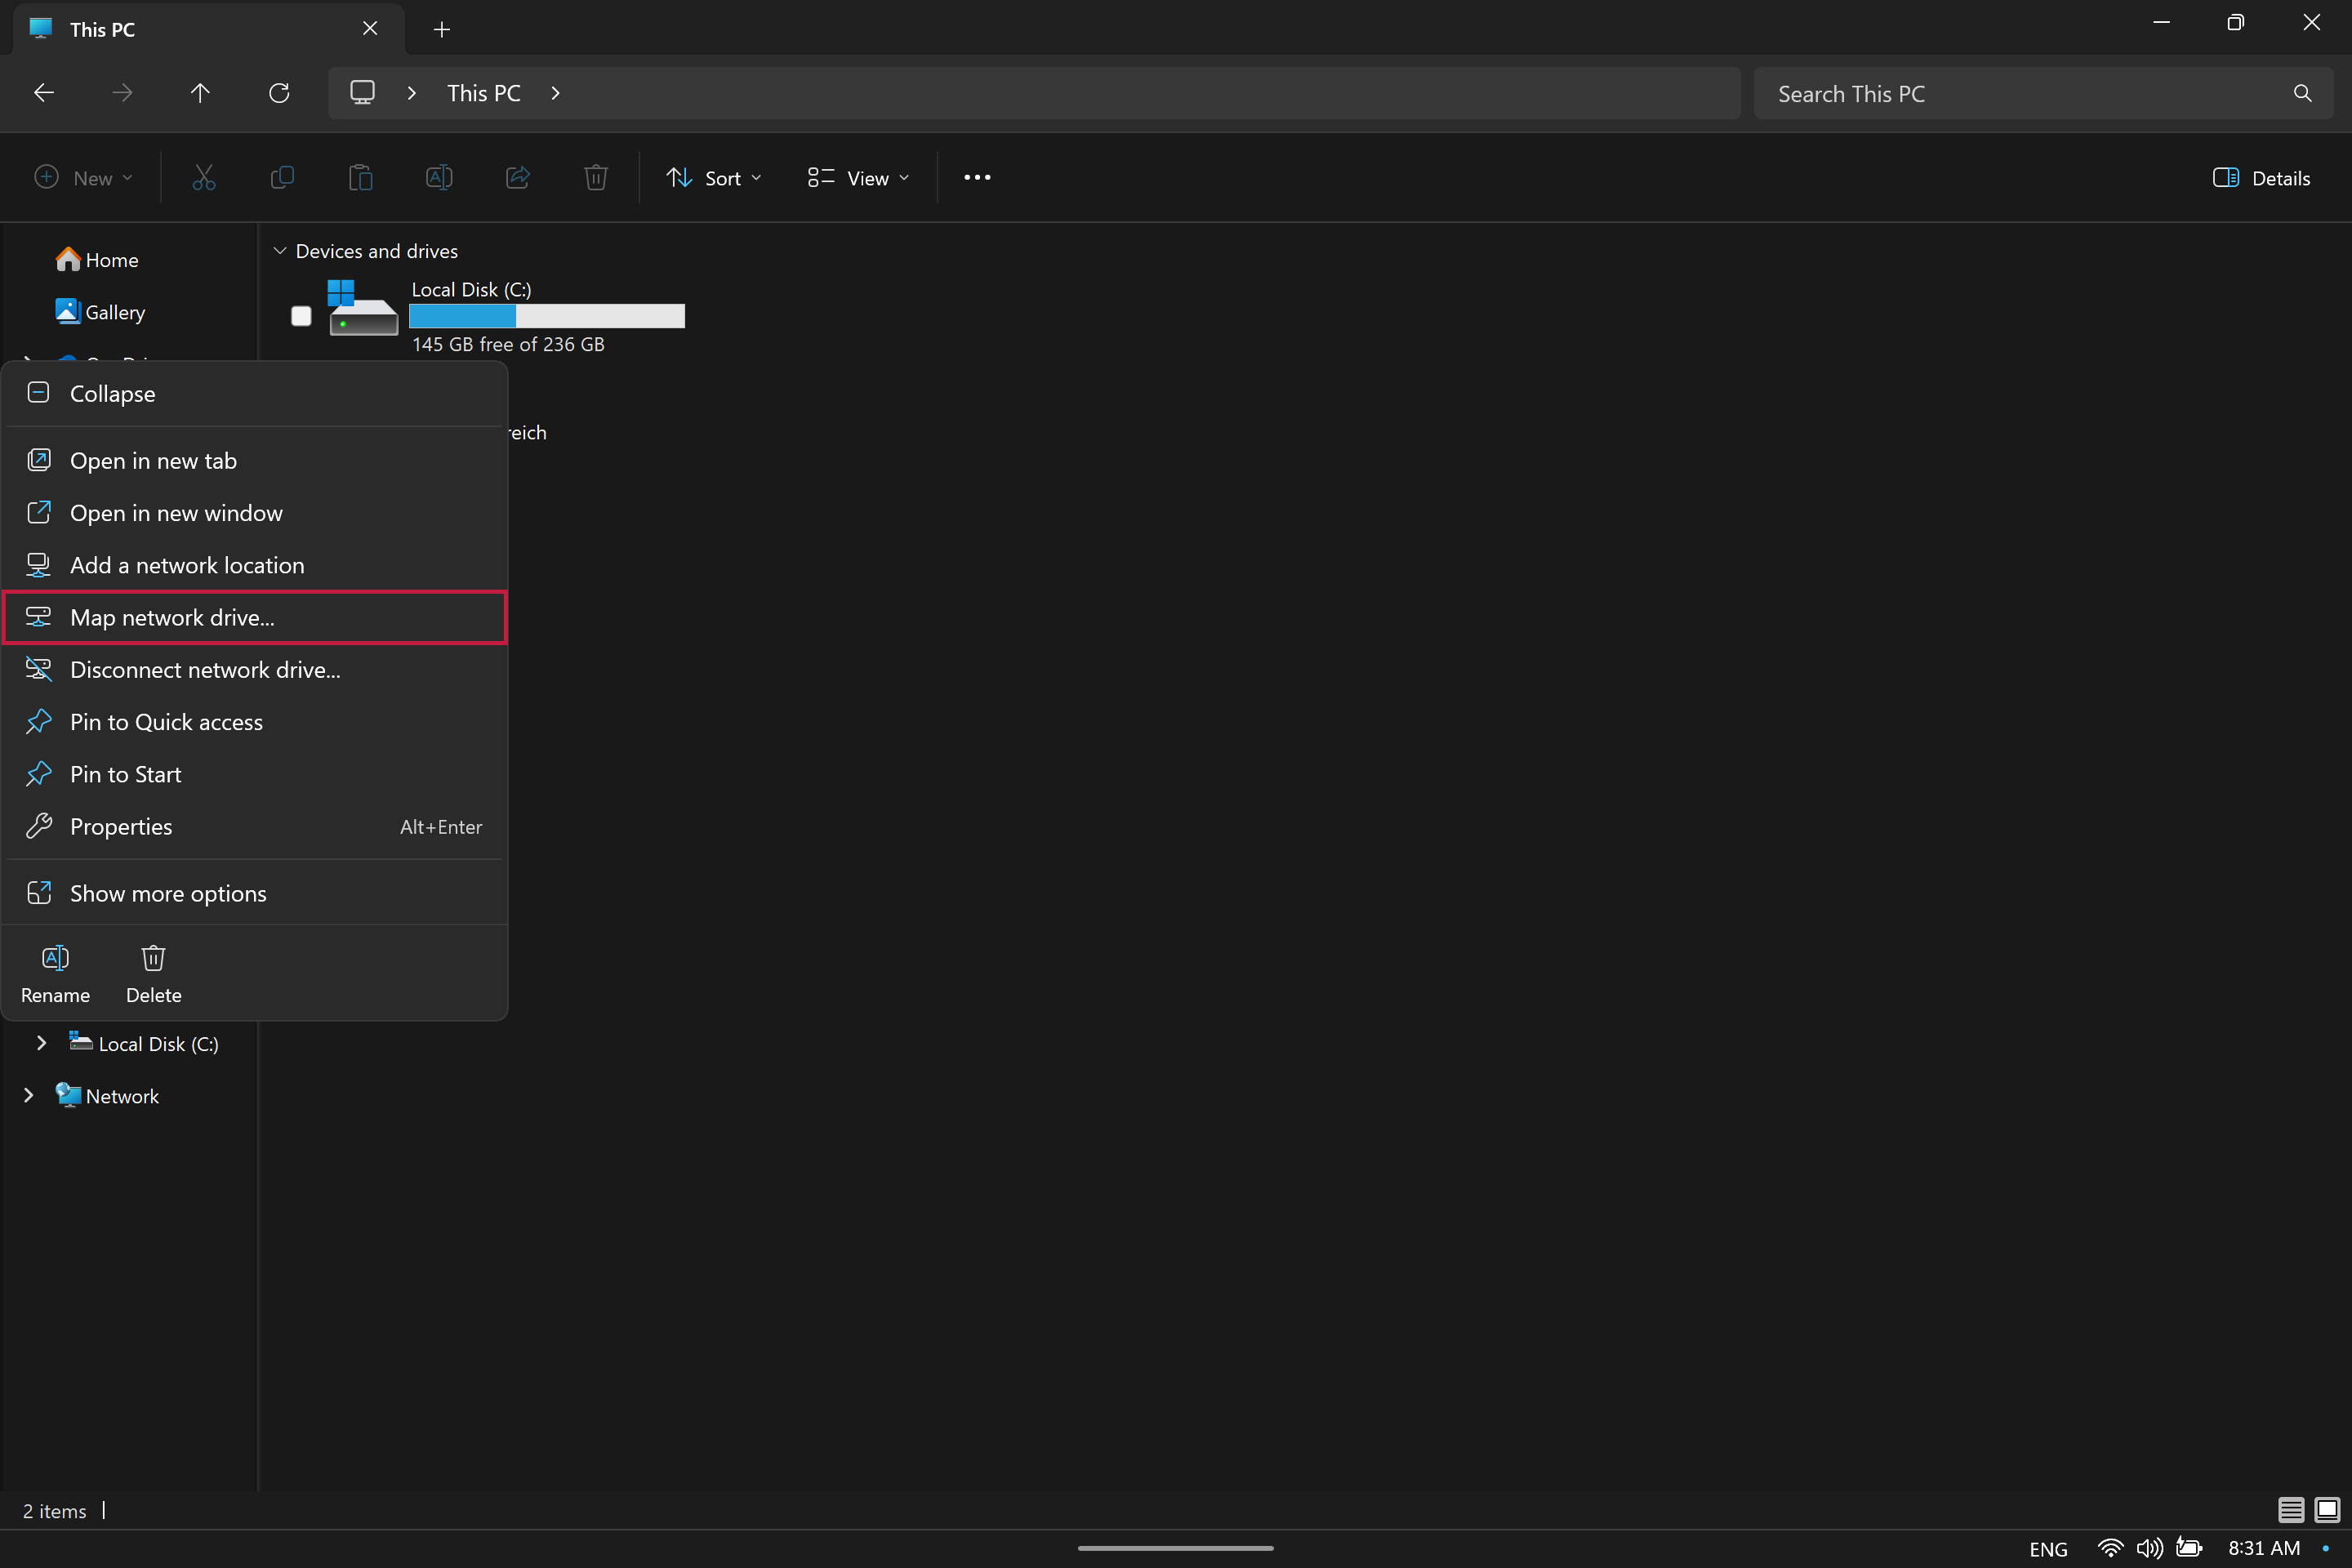Open the Details pane
This screenshot has height=1568, width=2352.
2262,178
